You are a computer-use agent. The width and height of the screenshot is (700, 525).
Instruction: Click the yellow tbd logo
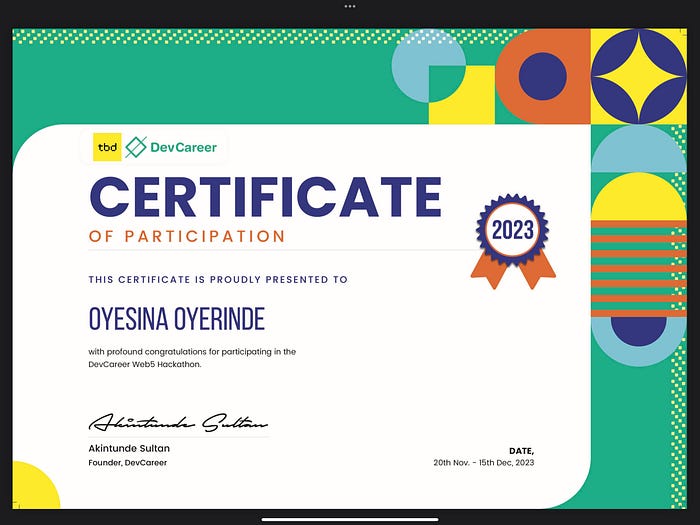(x=107, y=147)
